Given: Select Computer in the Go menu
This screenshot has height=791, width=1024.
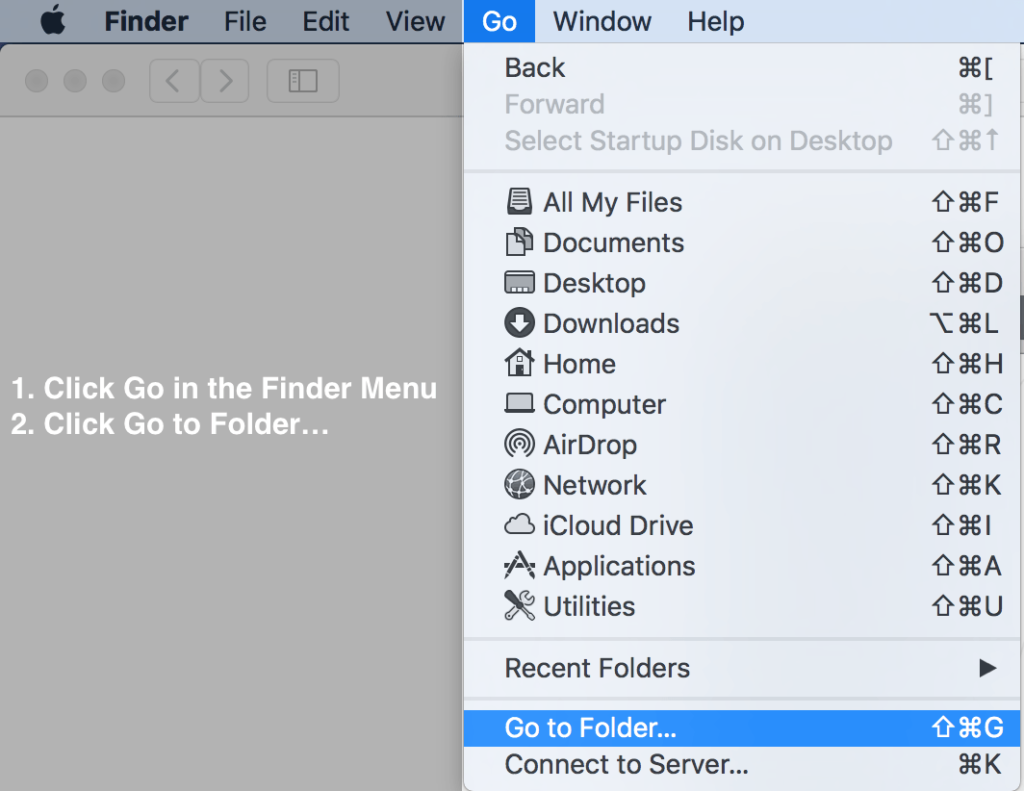Looking at the screenshot, I should (604, 404).
